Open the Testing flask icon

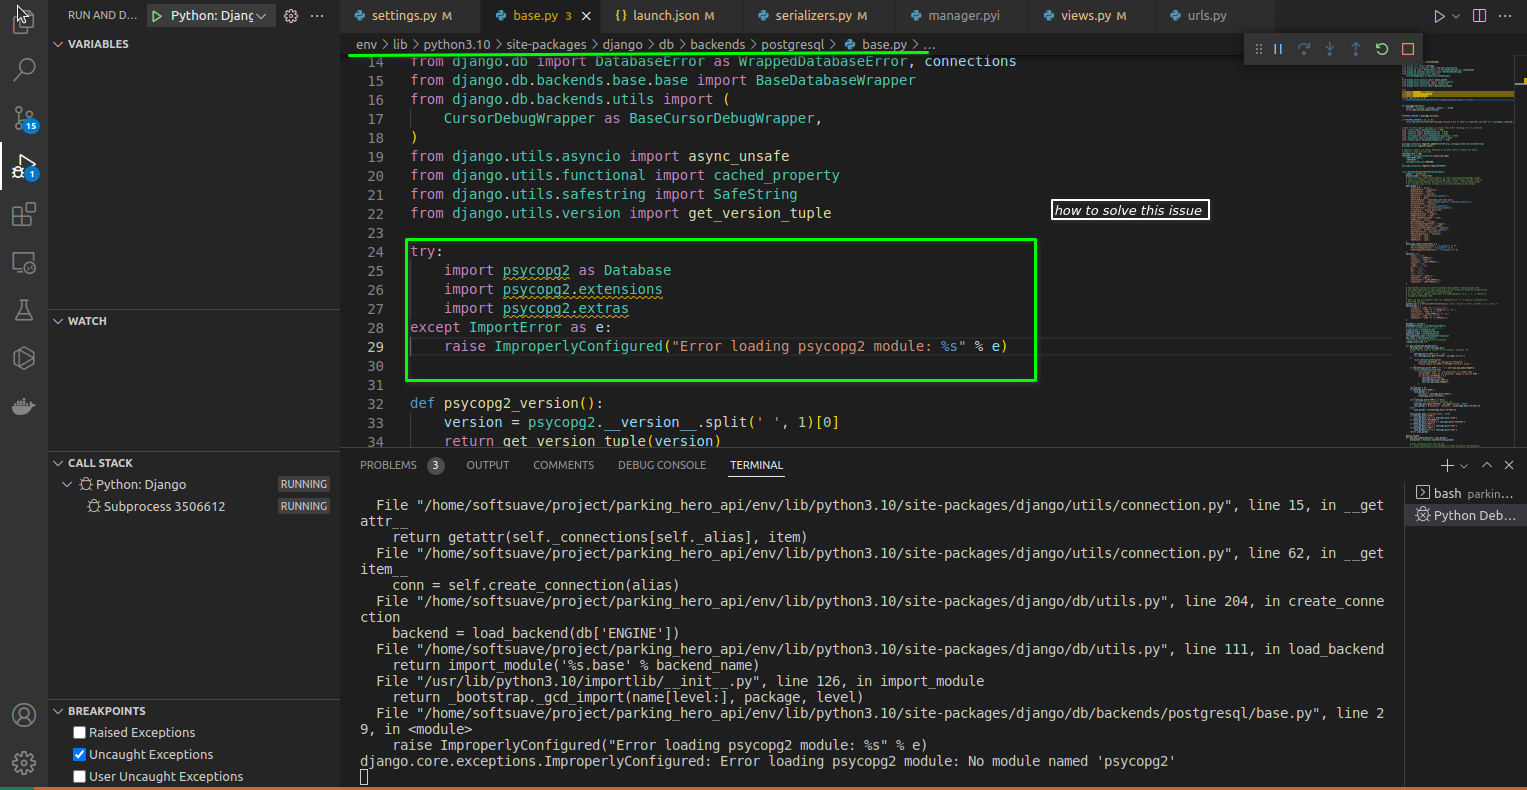tap(24, 310)
